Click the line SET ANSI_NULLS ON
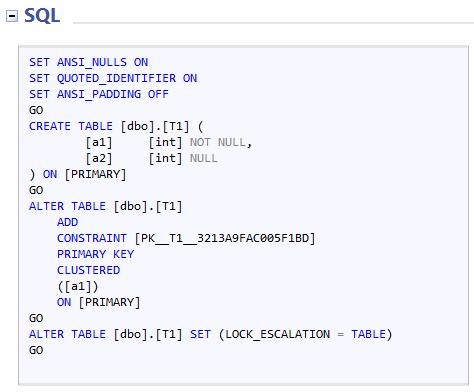Viewport: 474px width, 392px height. coord(88,62)
